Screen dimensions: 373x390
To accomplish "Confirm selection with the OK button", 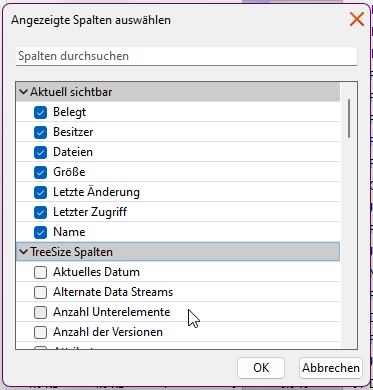I will (261, 368).
